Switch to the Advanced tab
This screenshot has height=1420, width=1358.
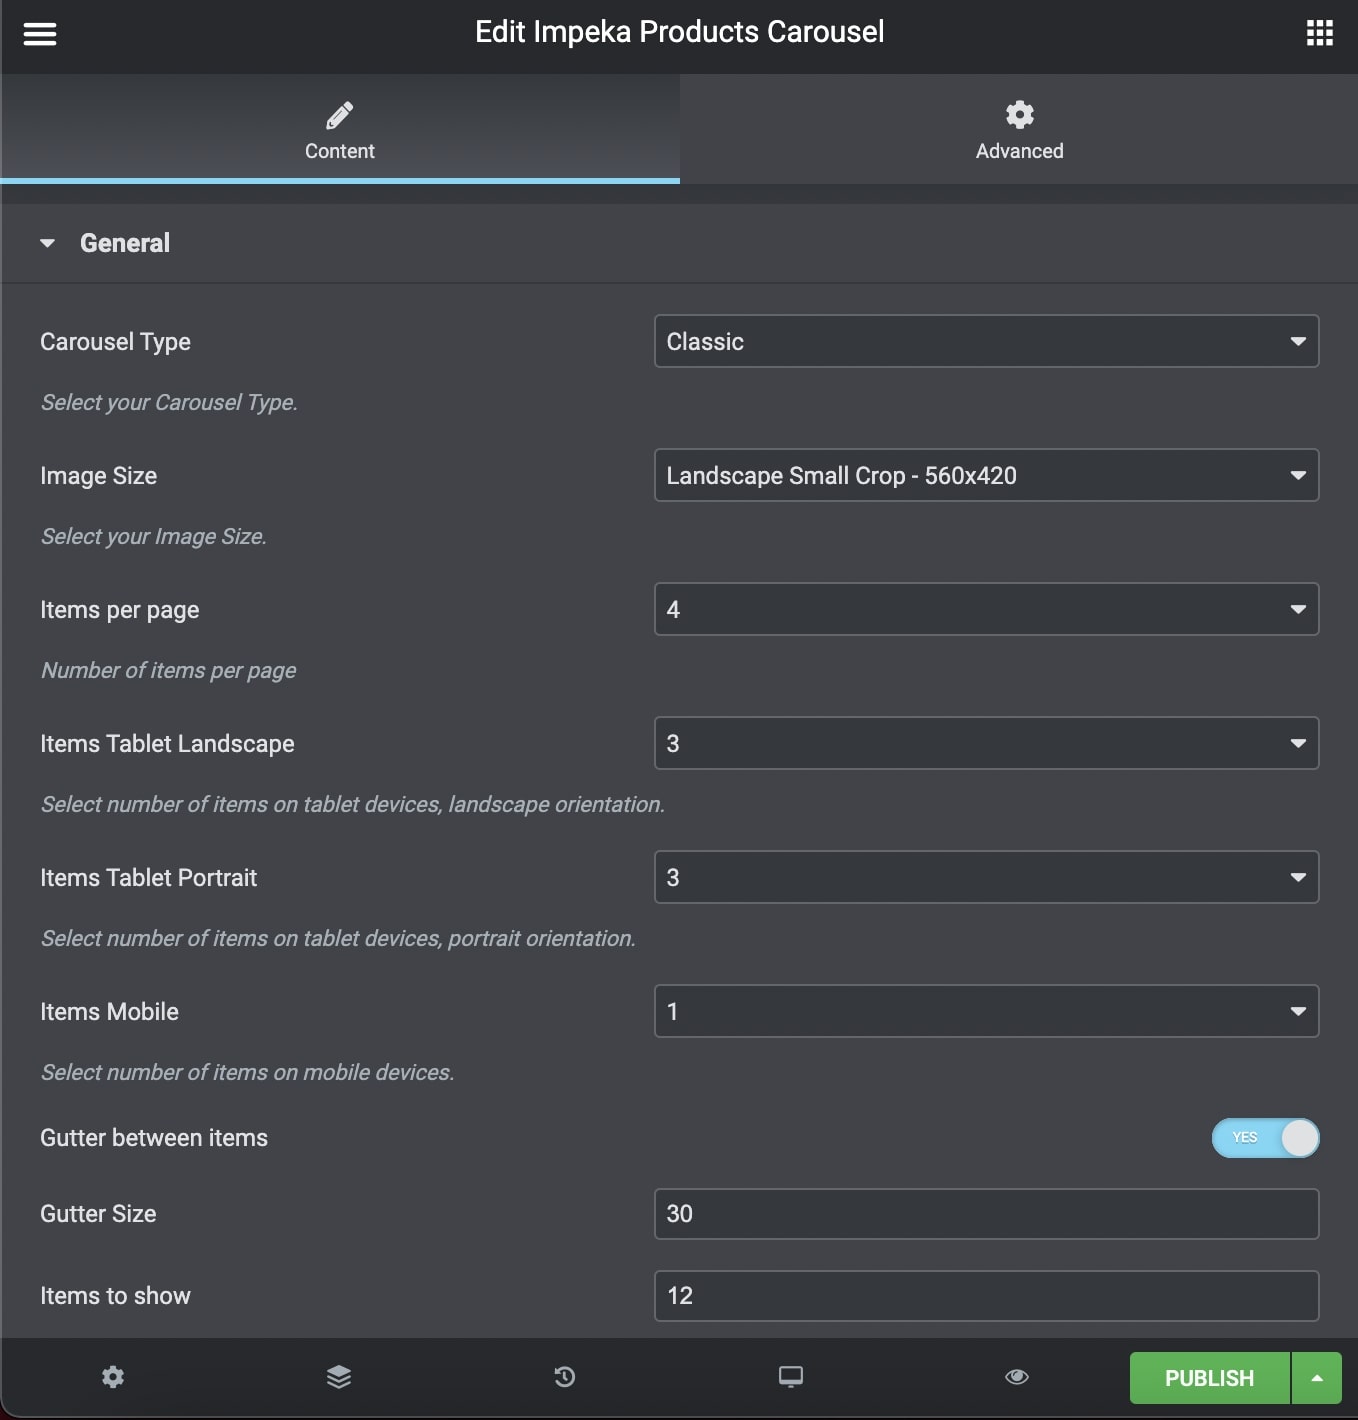[x=1019, y=130]
